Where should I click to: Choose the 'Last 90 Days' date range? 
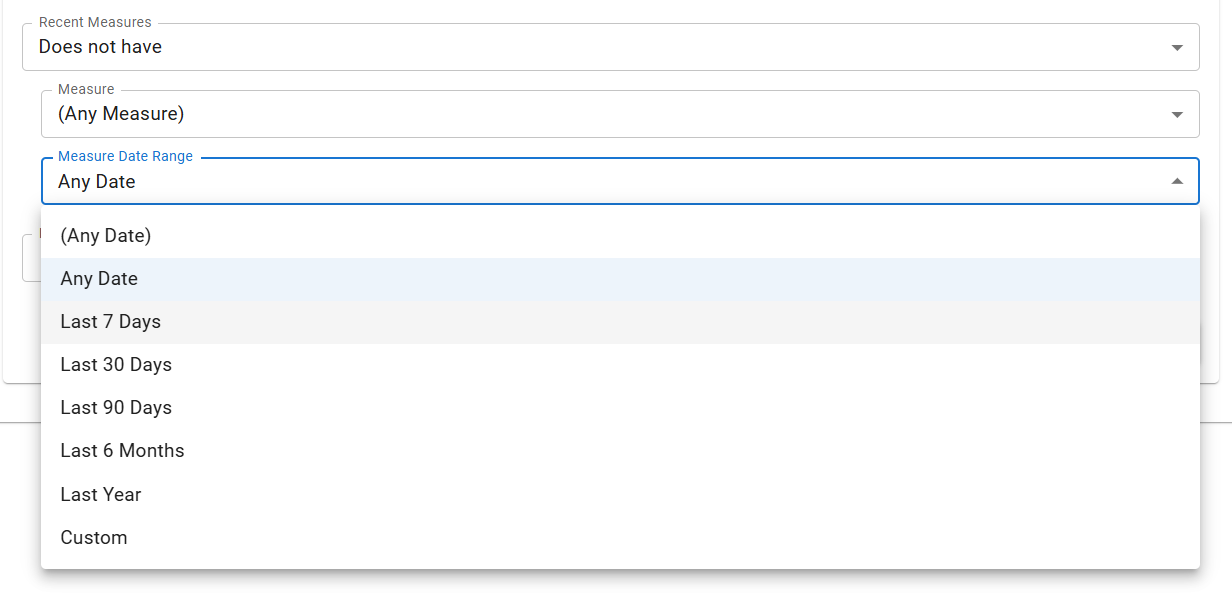click(620, 408)
